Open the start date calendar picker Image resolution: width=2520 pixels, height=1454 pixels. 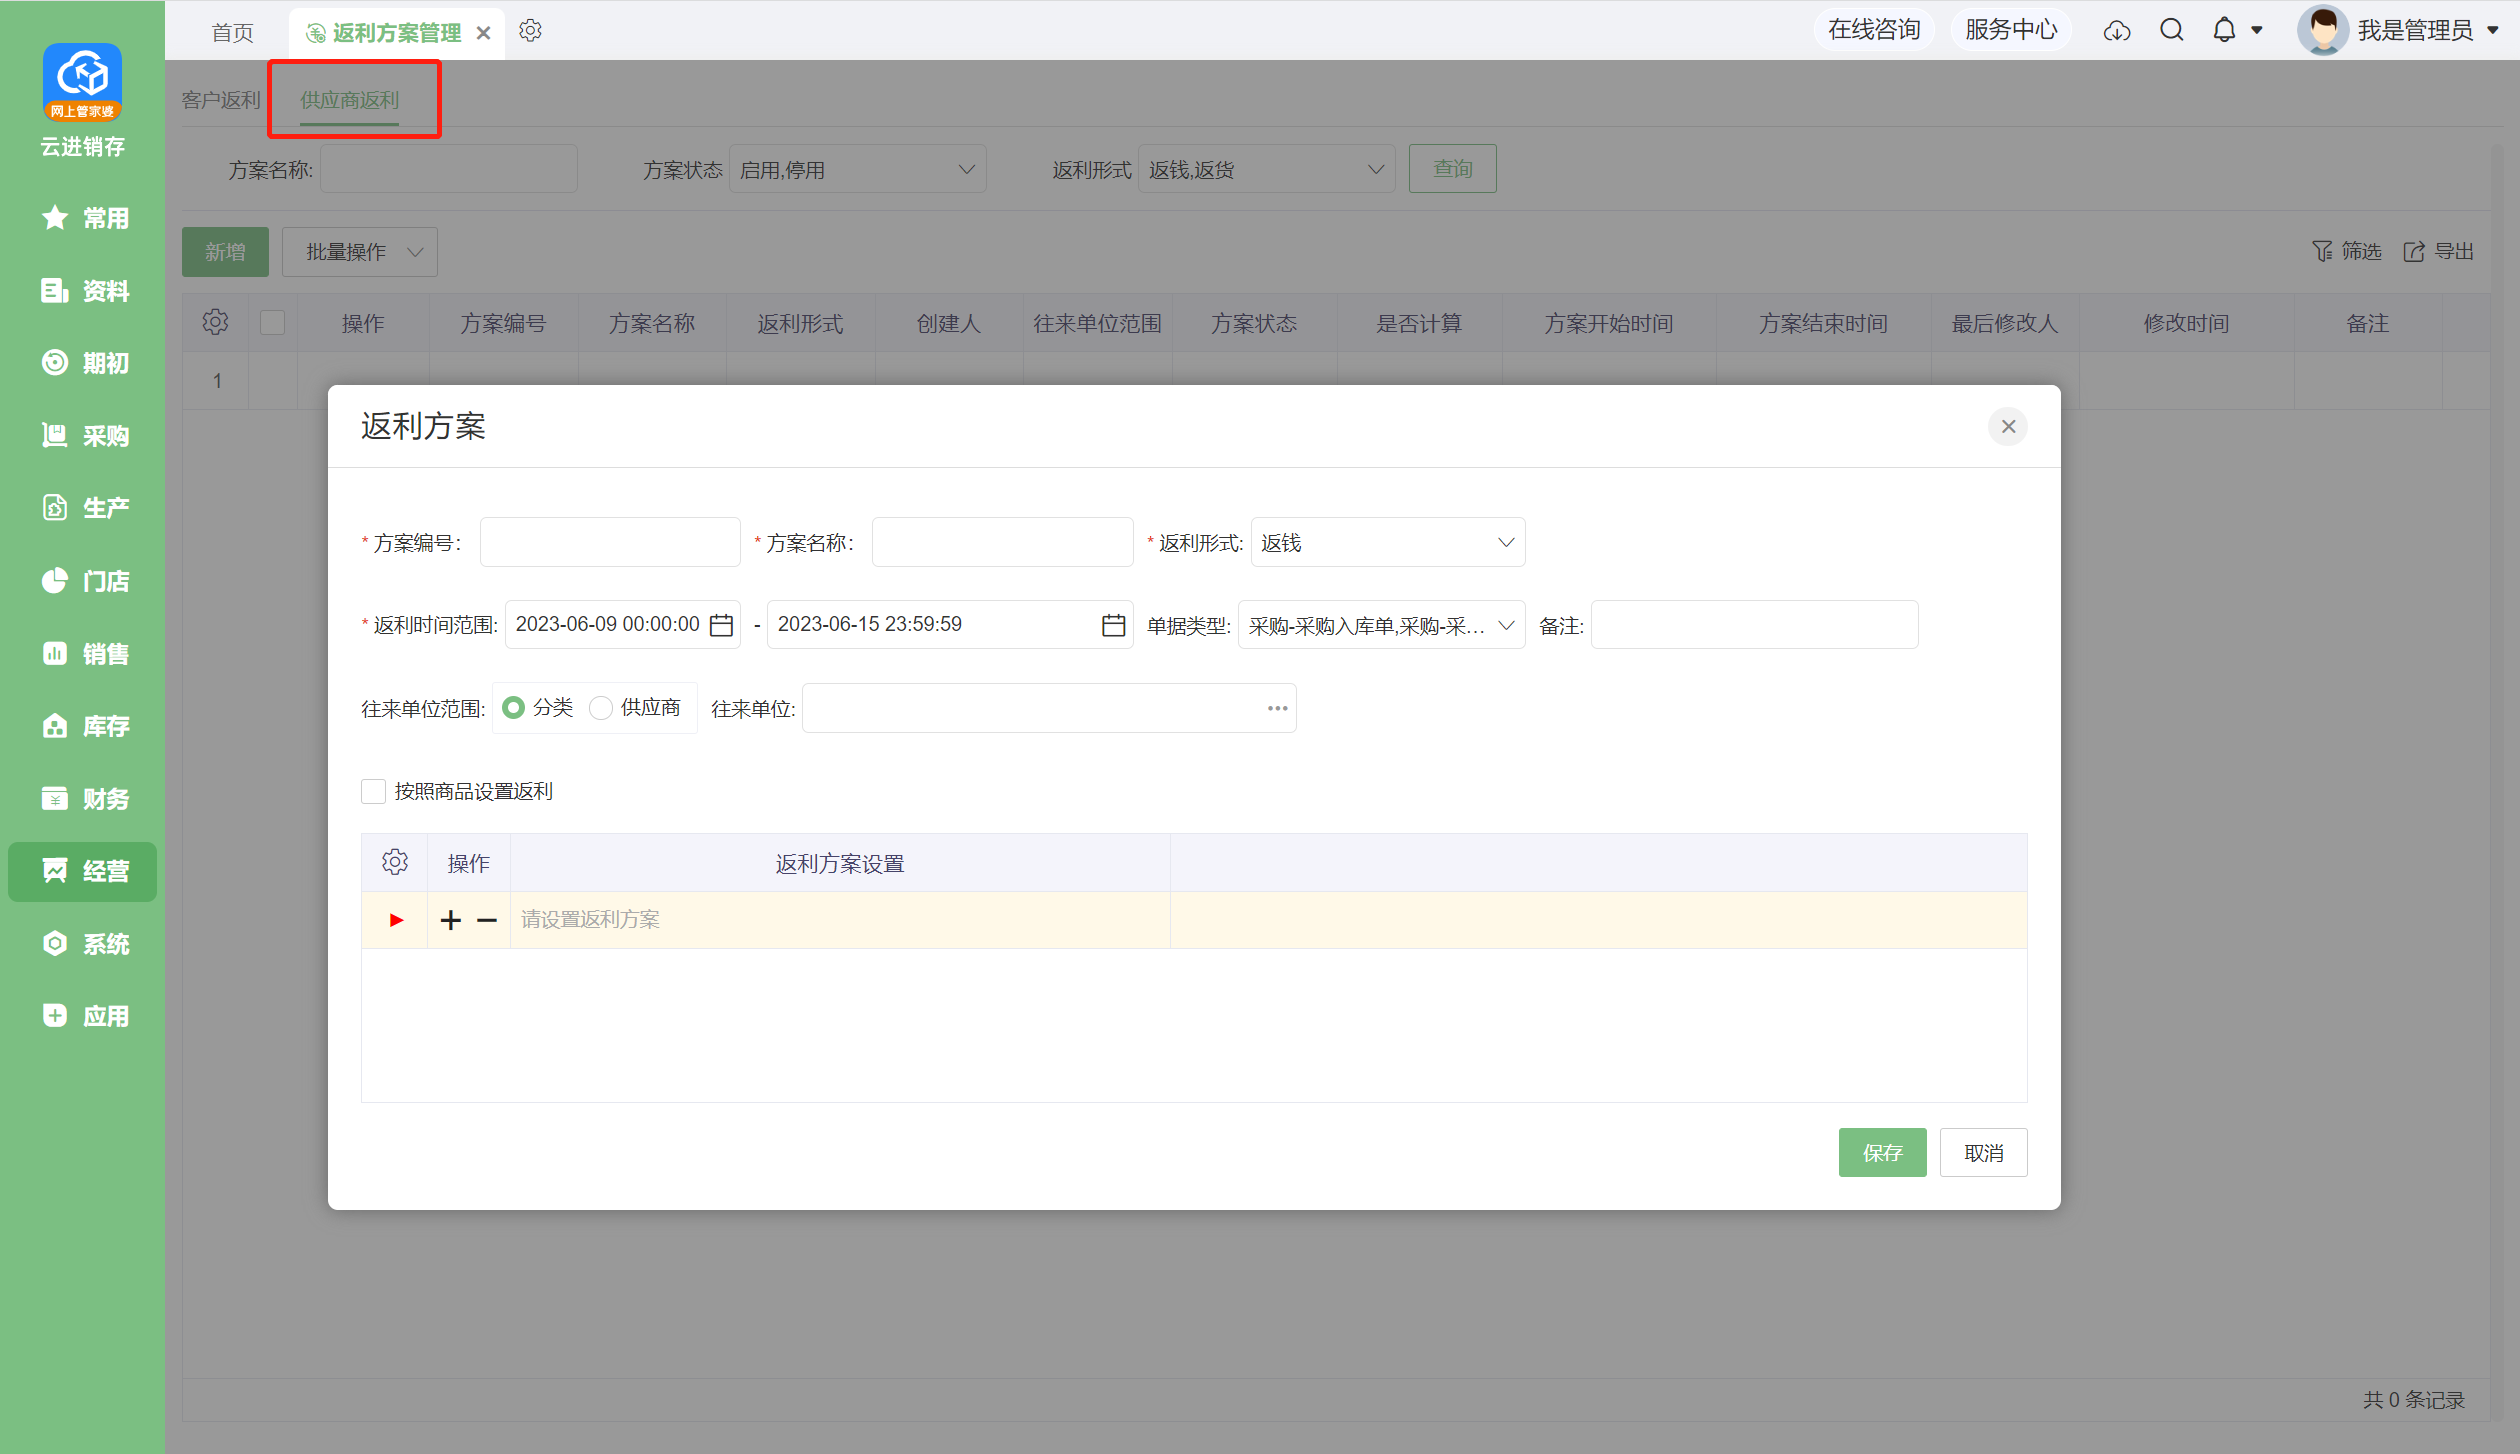(721, 625)
